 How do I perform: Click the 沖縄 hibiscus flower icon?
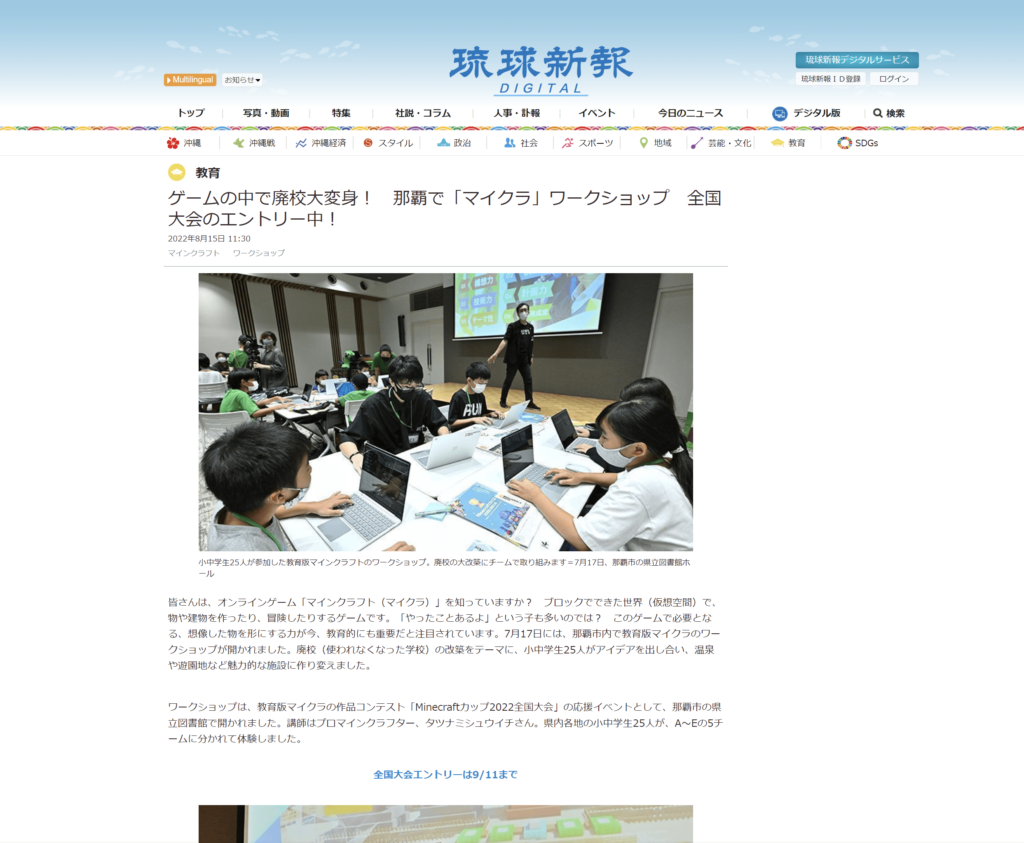[x=173, y=143]
